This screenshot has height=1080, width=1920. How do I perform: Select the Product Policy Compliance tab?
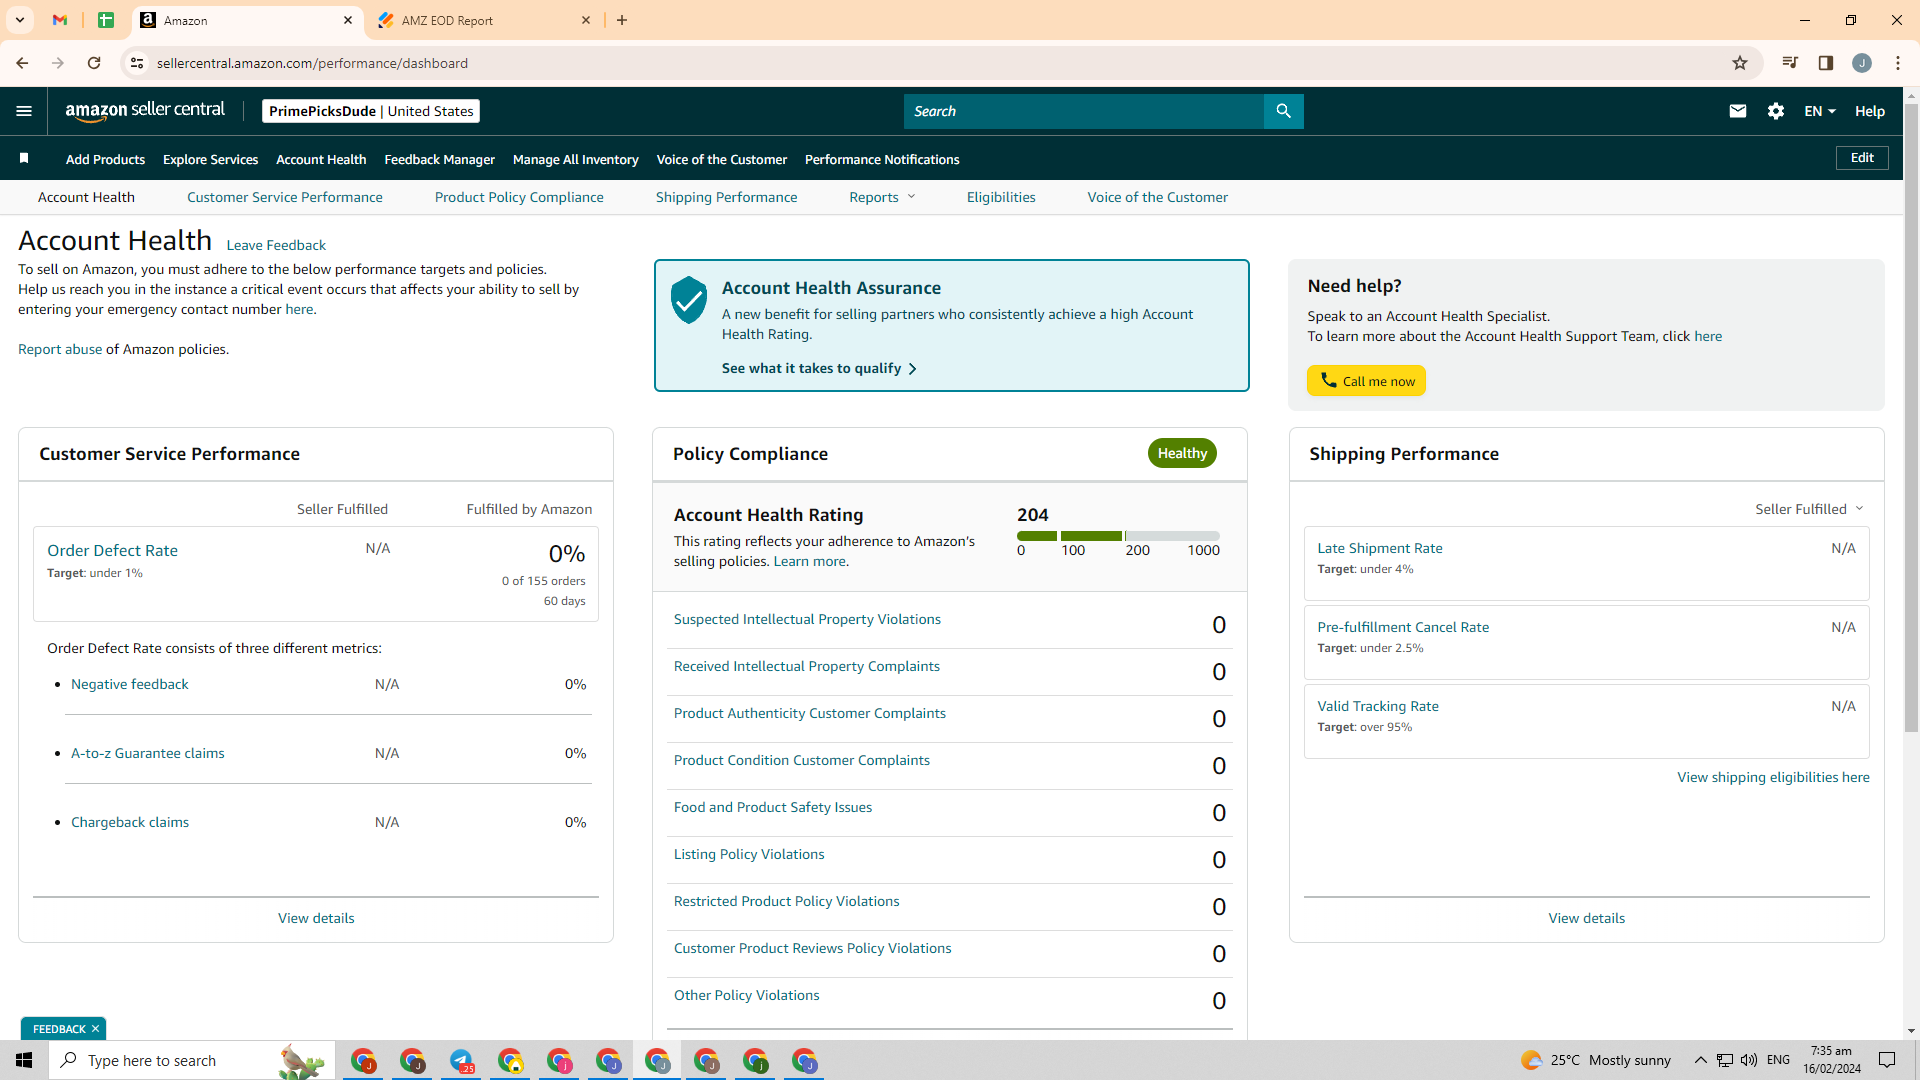519,197
